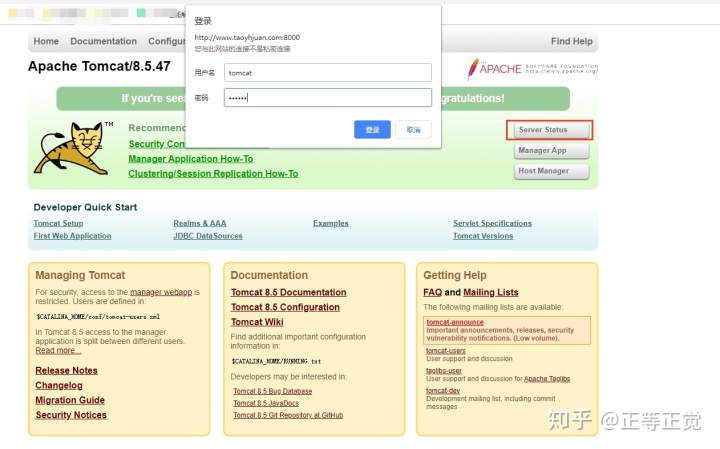Open Realms & AAA link
Viewport: 720px width, 449px height.
pyautogui.click(x=200, y=223)
